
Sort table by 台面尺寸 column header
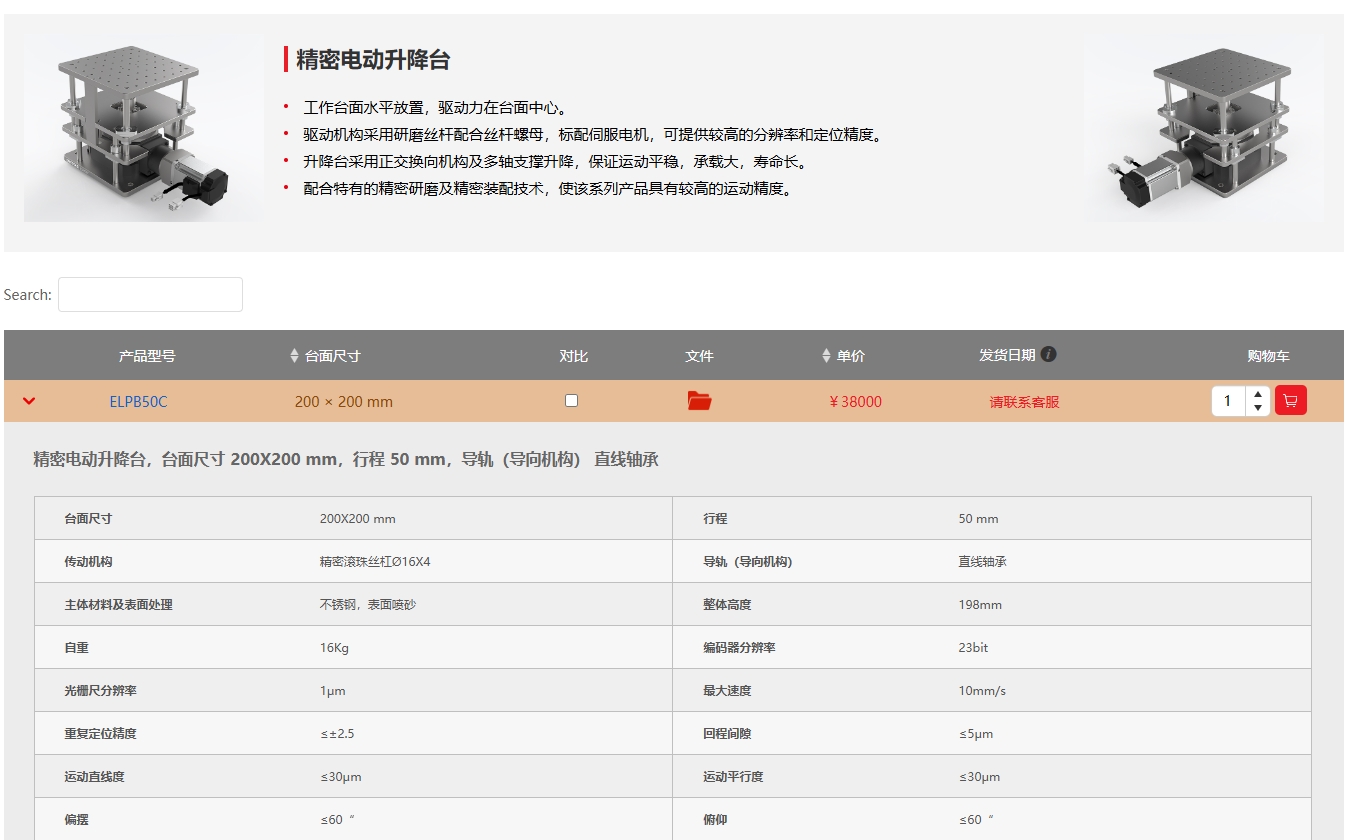[x=332, y=356]
